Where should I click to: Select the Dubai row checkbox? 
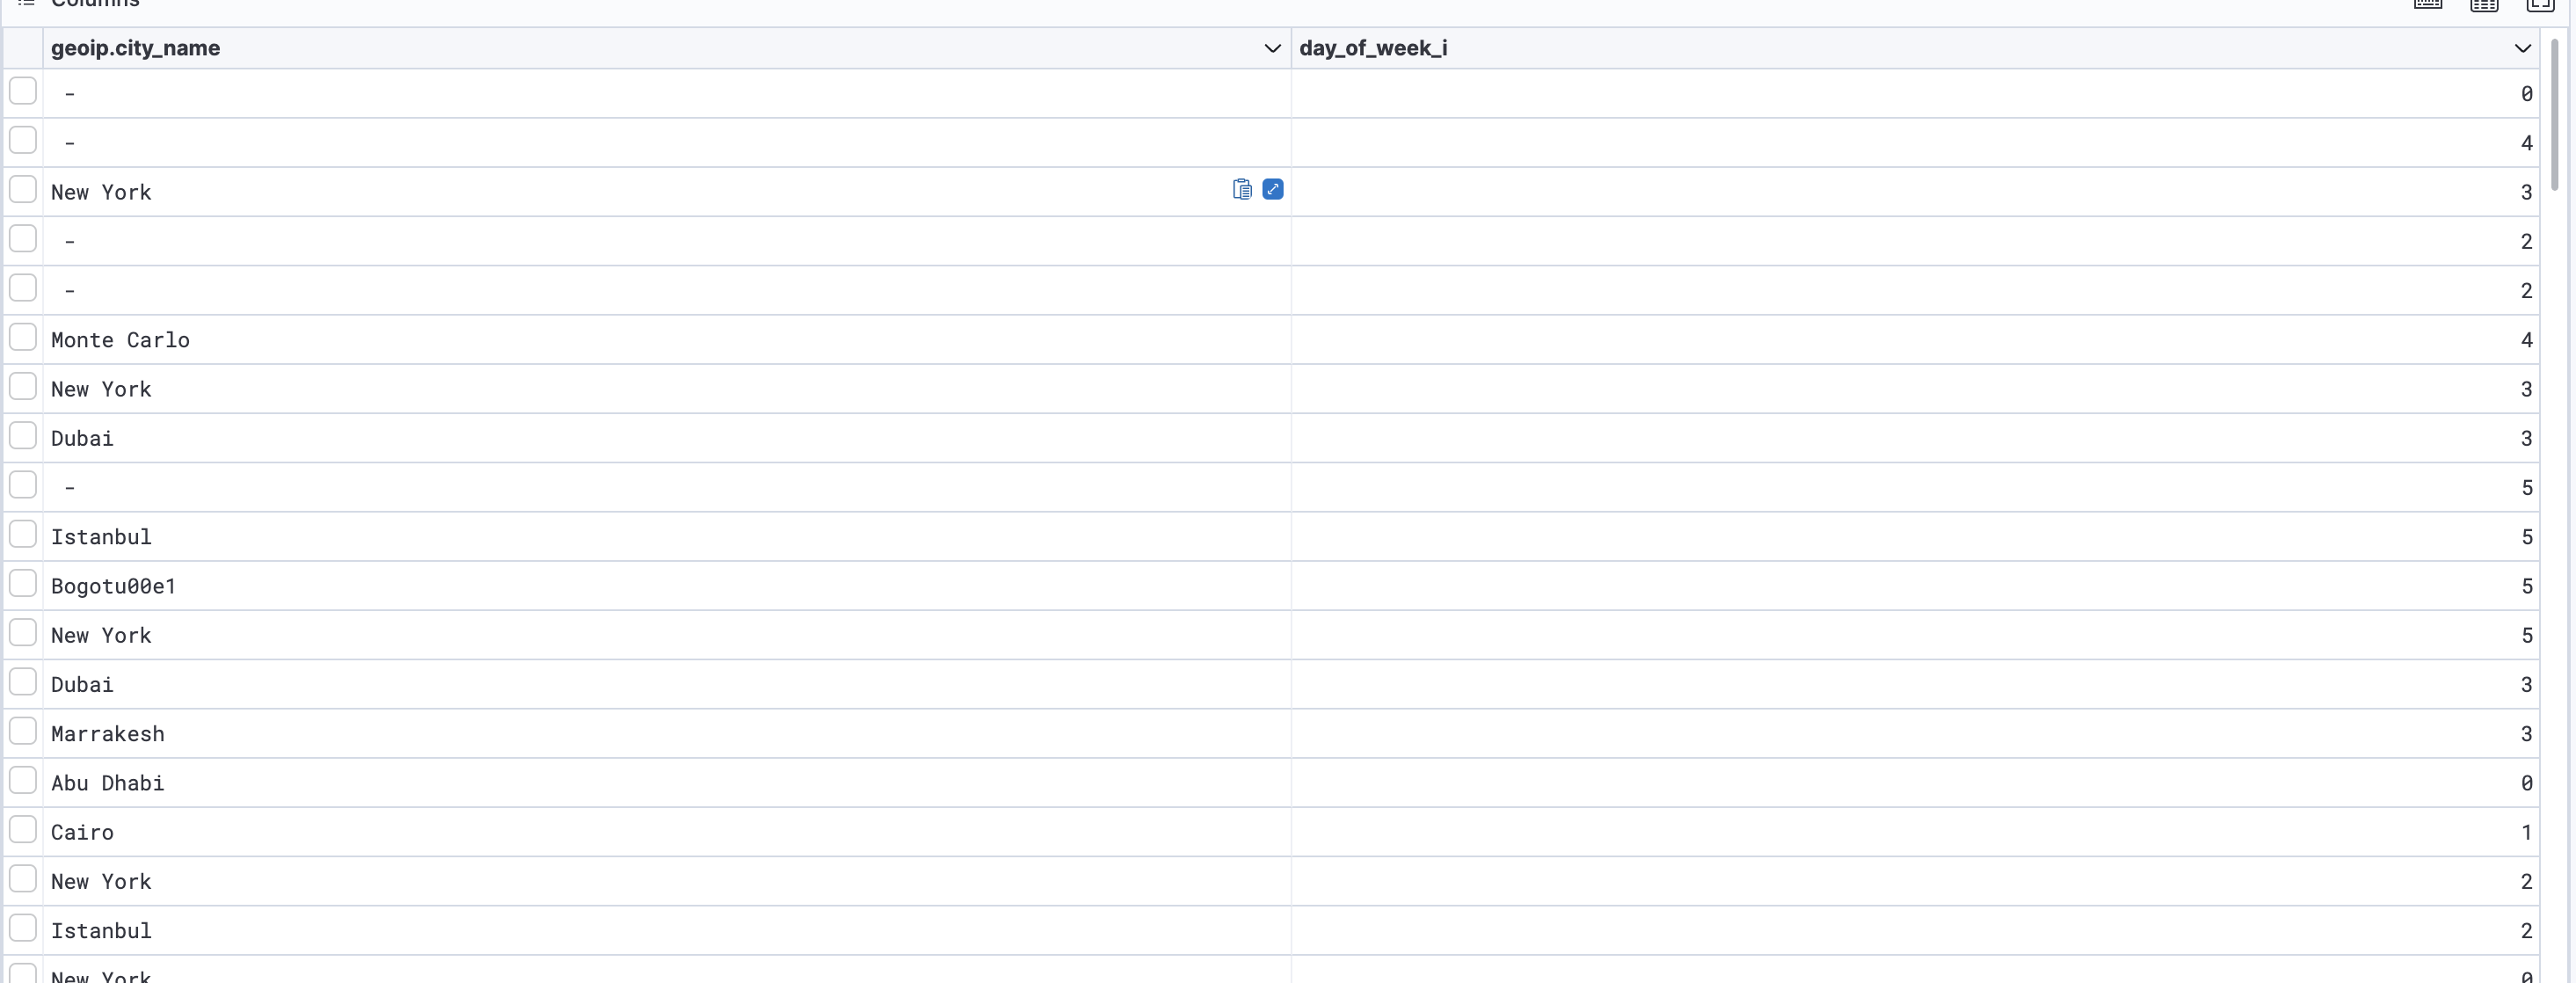pyautogui.click(x=22, y=435)
